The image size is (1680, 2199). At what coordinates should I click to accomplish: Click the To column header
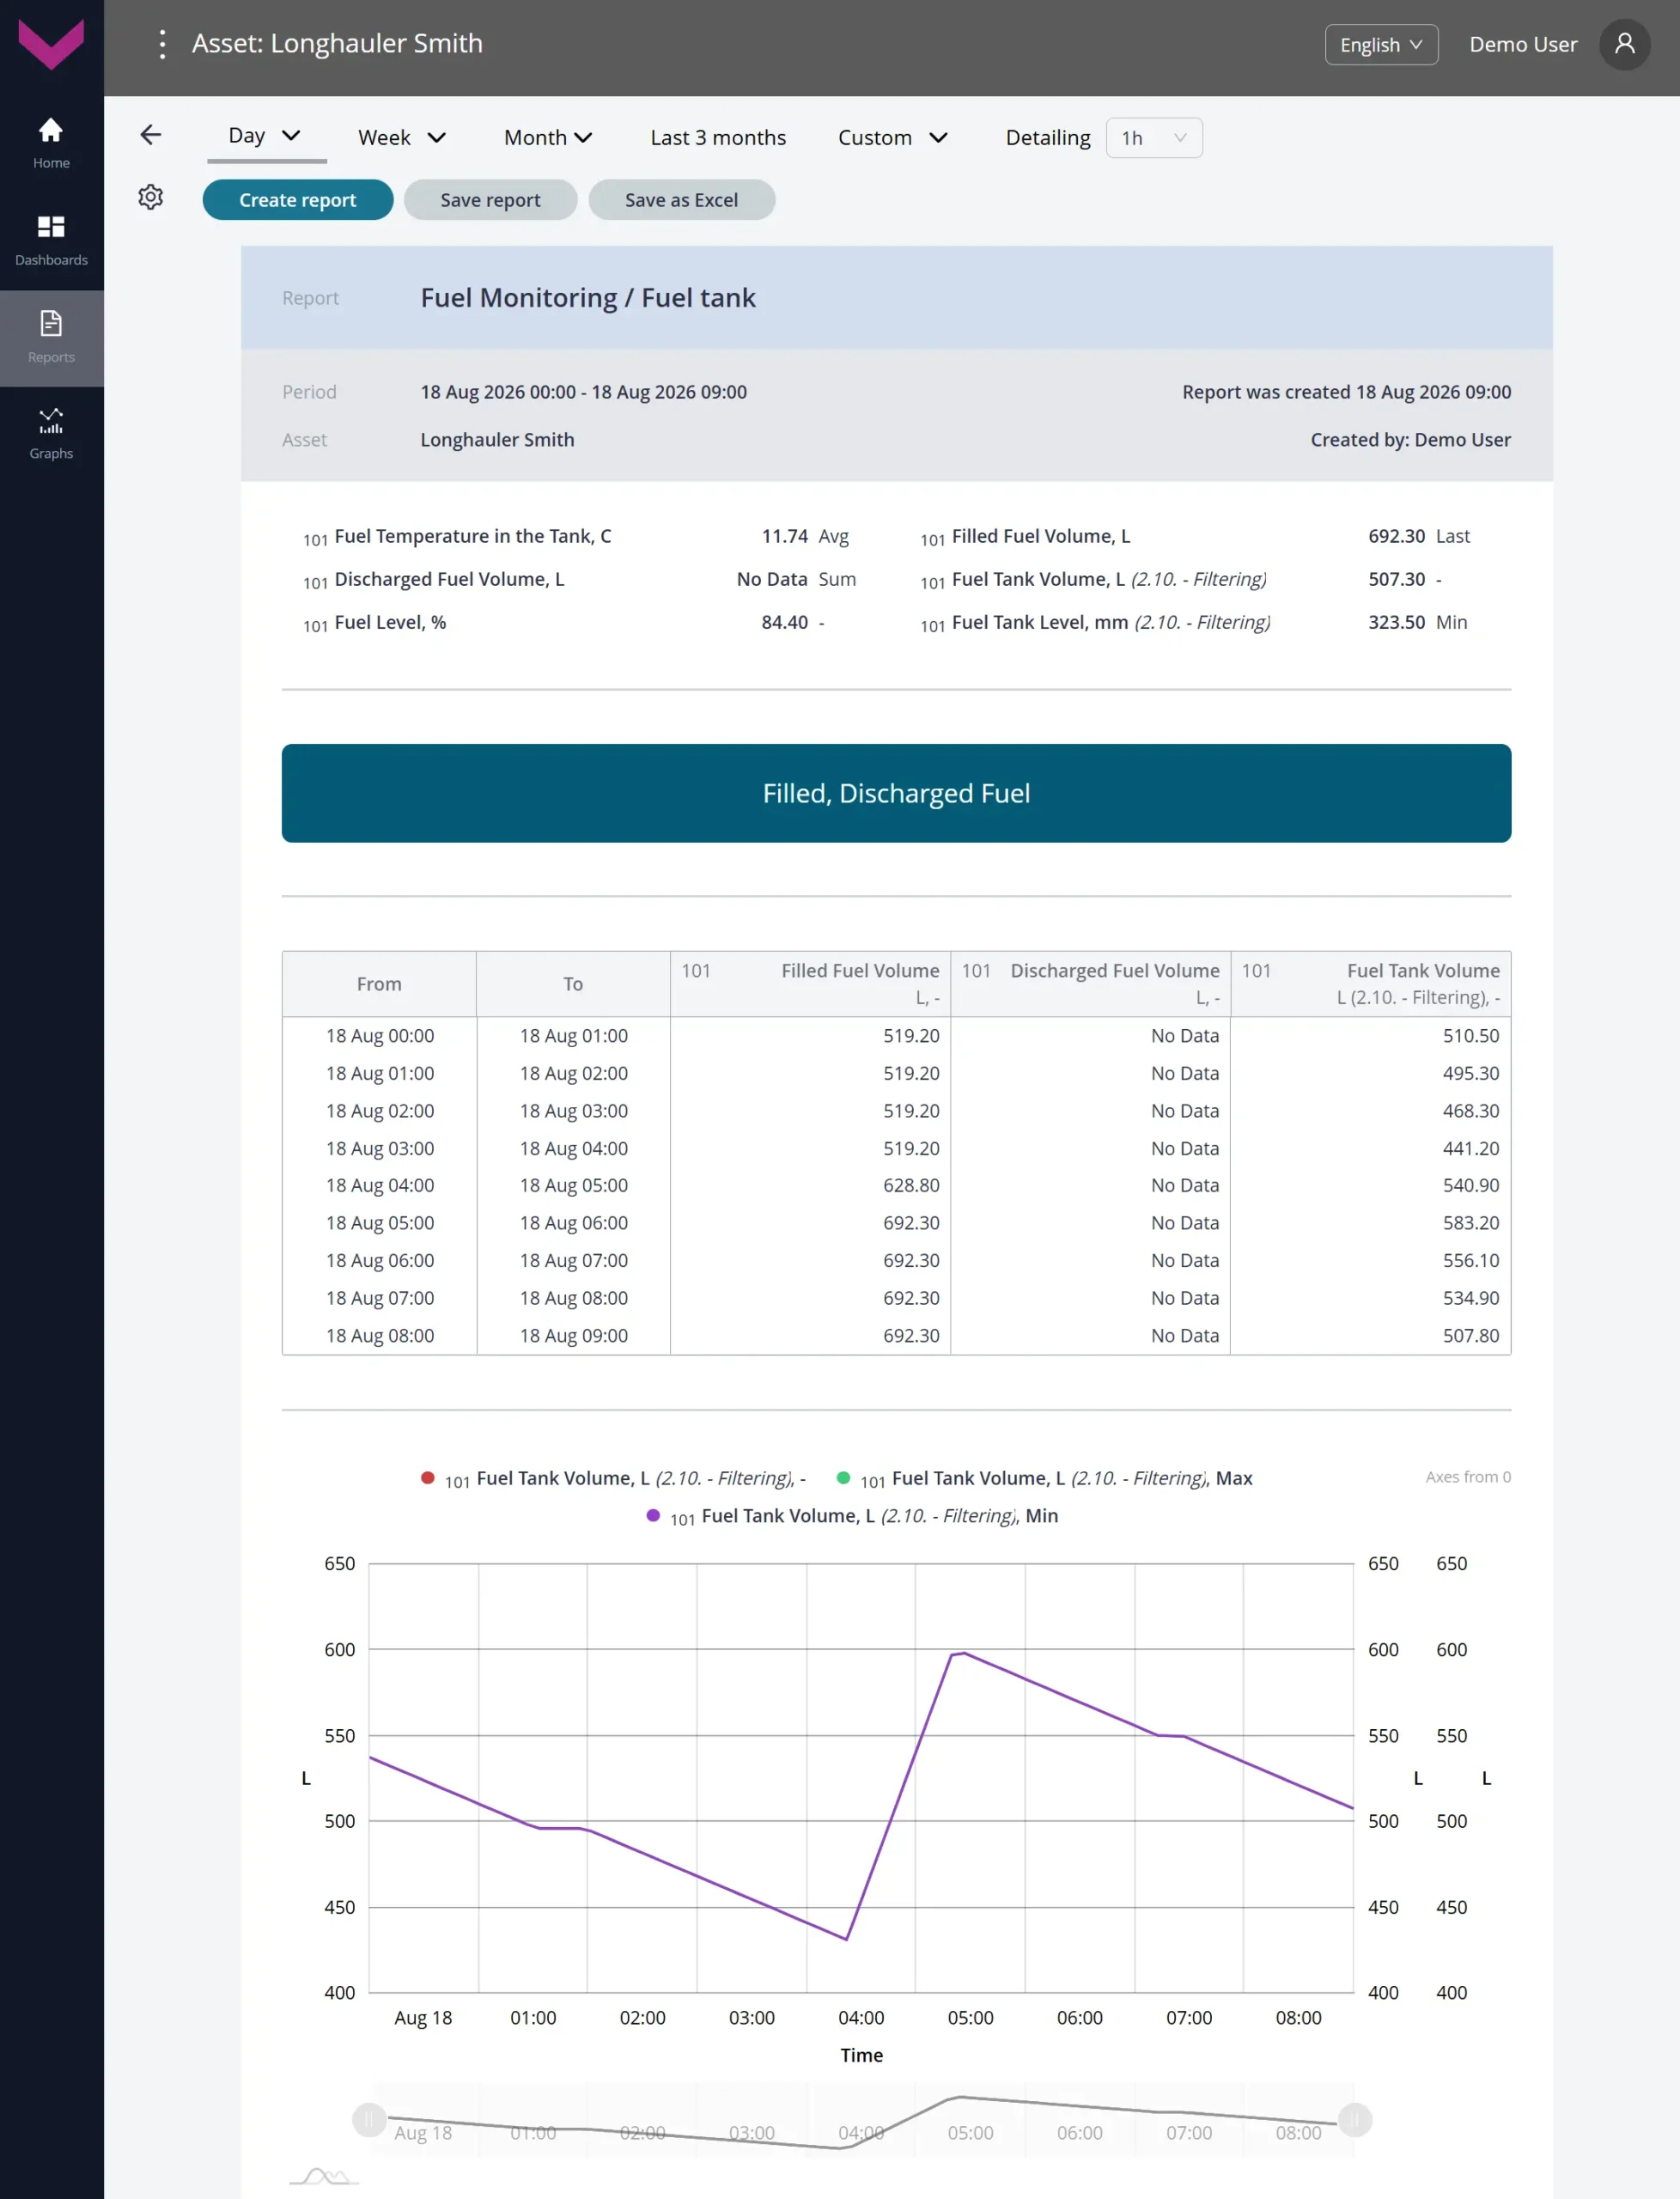(573, 984)
